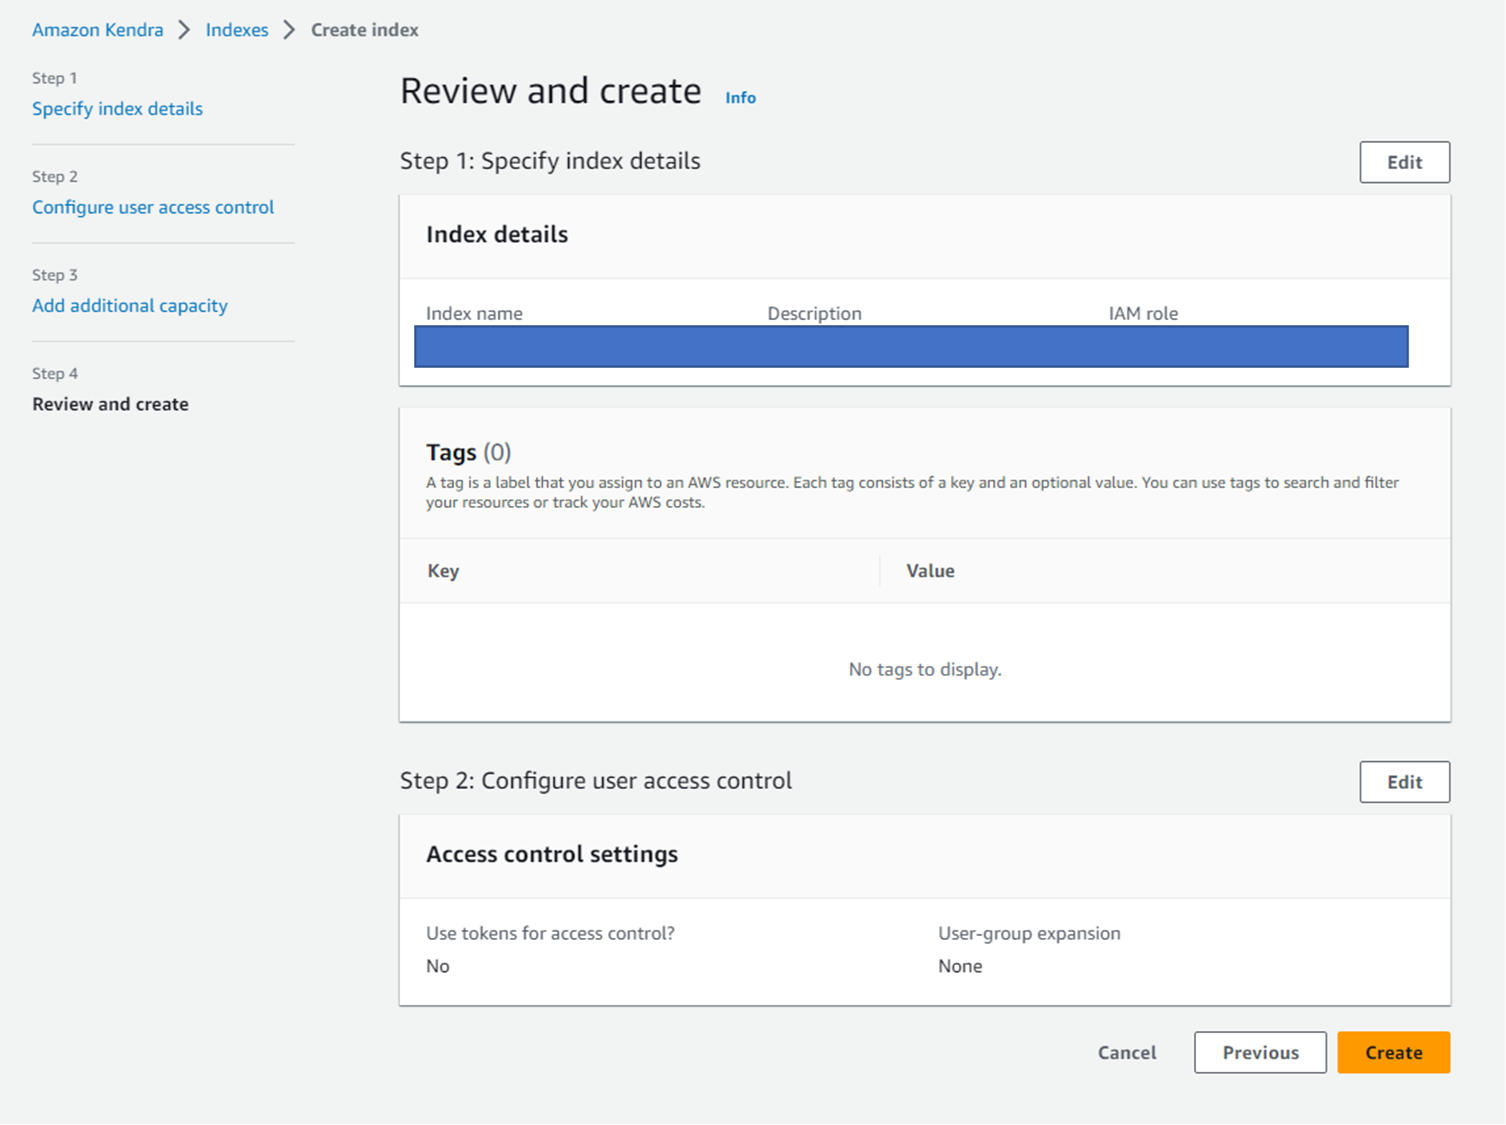Click the orange Create button
The height and width of the screenshot is (1125, 1506).
(x=1393, y=1053)
